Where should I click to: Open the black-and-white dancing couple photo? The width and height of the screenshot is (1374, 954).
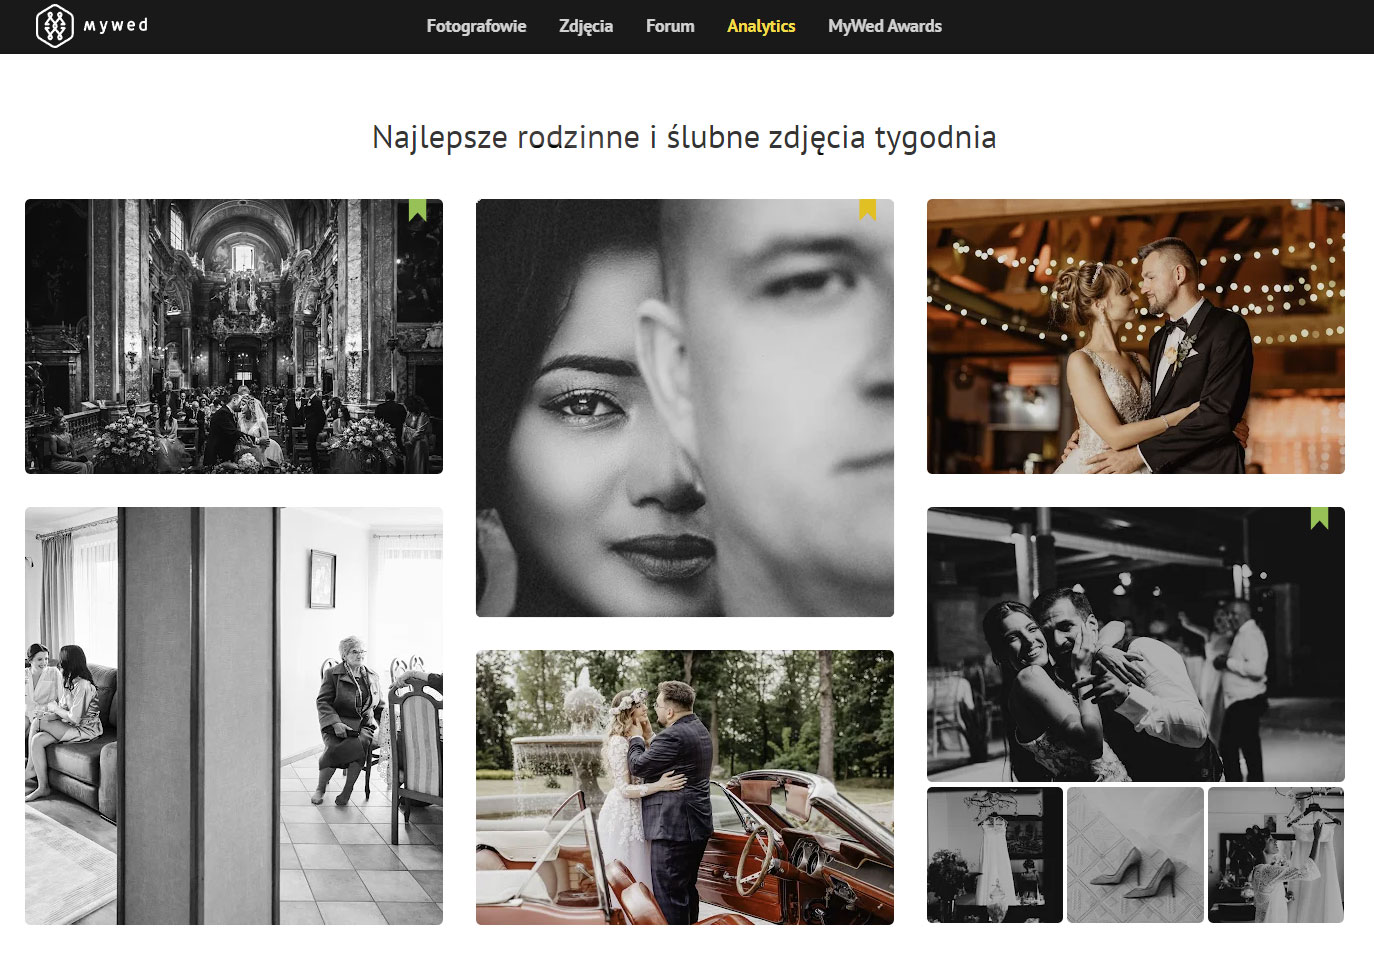tap(1135, 644)
